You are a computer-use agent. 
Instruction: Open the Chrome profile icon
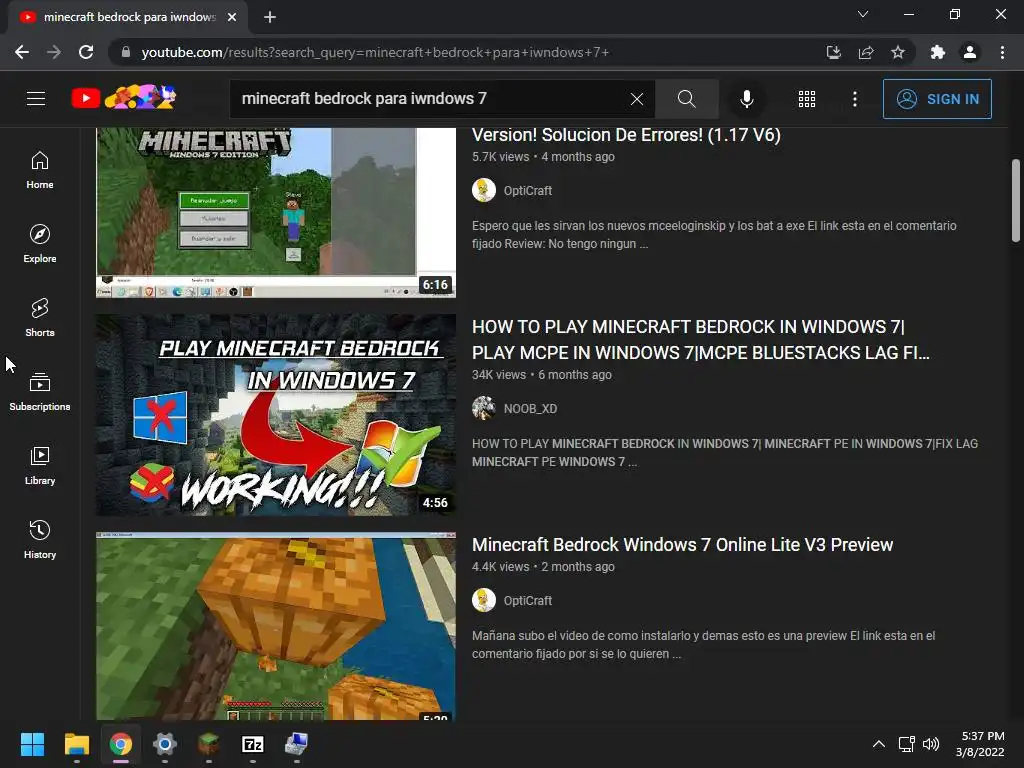click(x=970, y=52)
